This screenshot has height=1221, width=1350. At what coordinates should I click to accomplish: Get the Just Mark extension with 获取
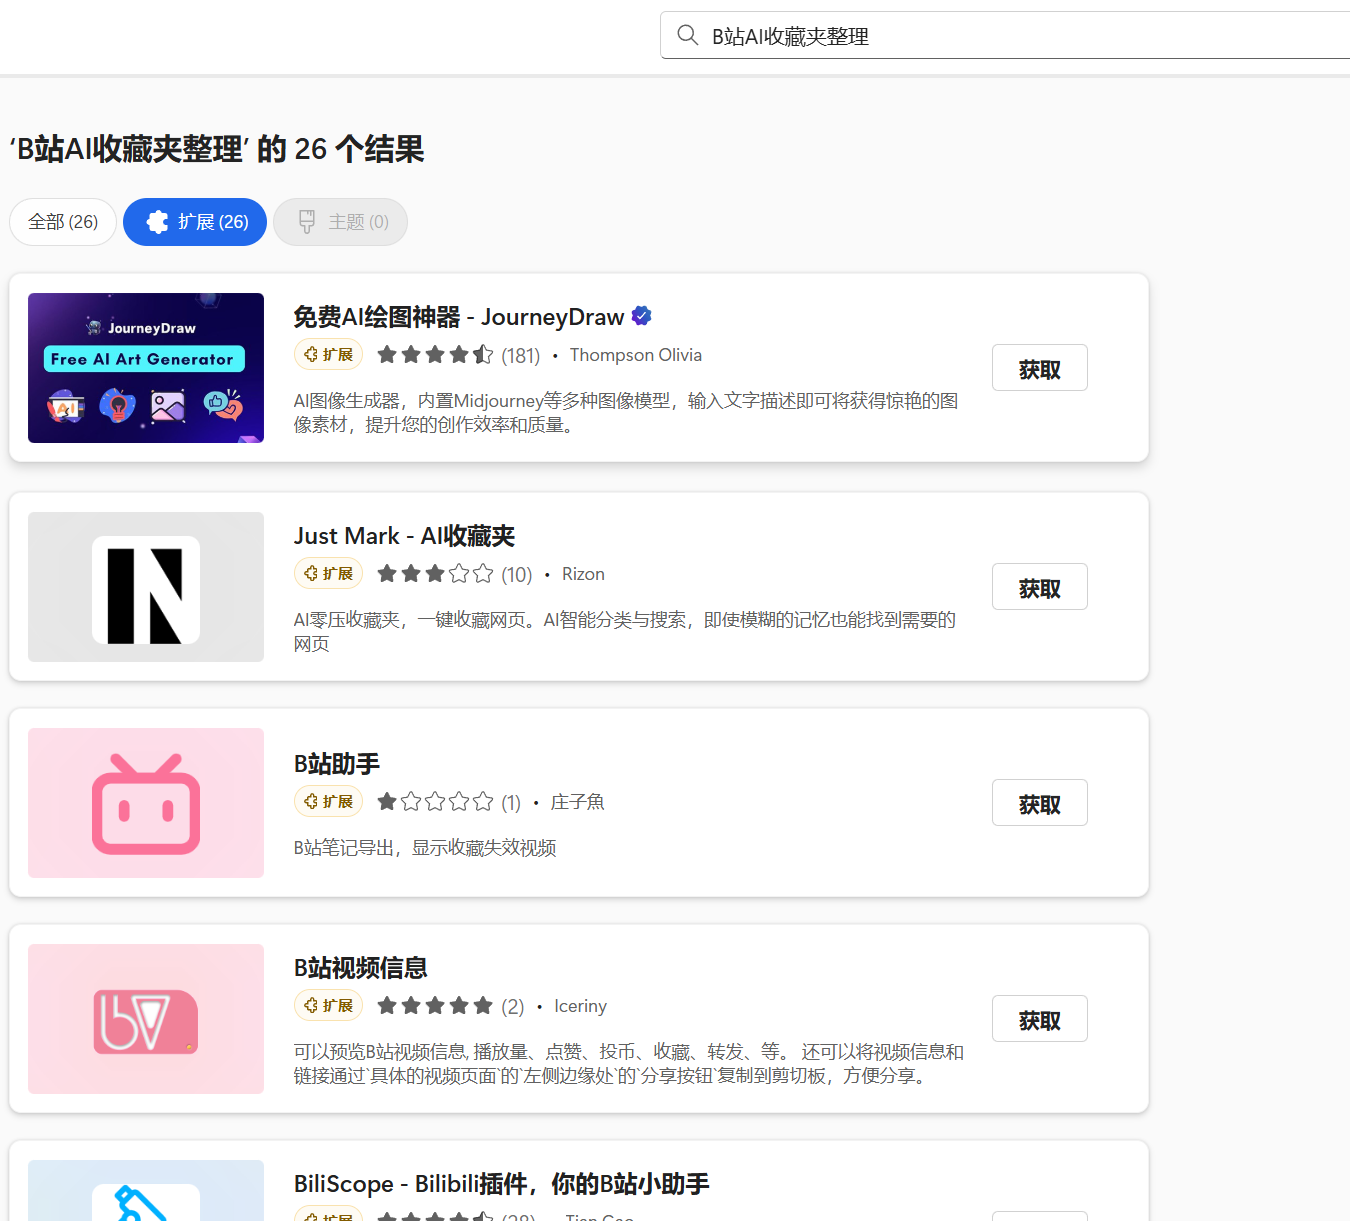point(1039,587)
